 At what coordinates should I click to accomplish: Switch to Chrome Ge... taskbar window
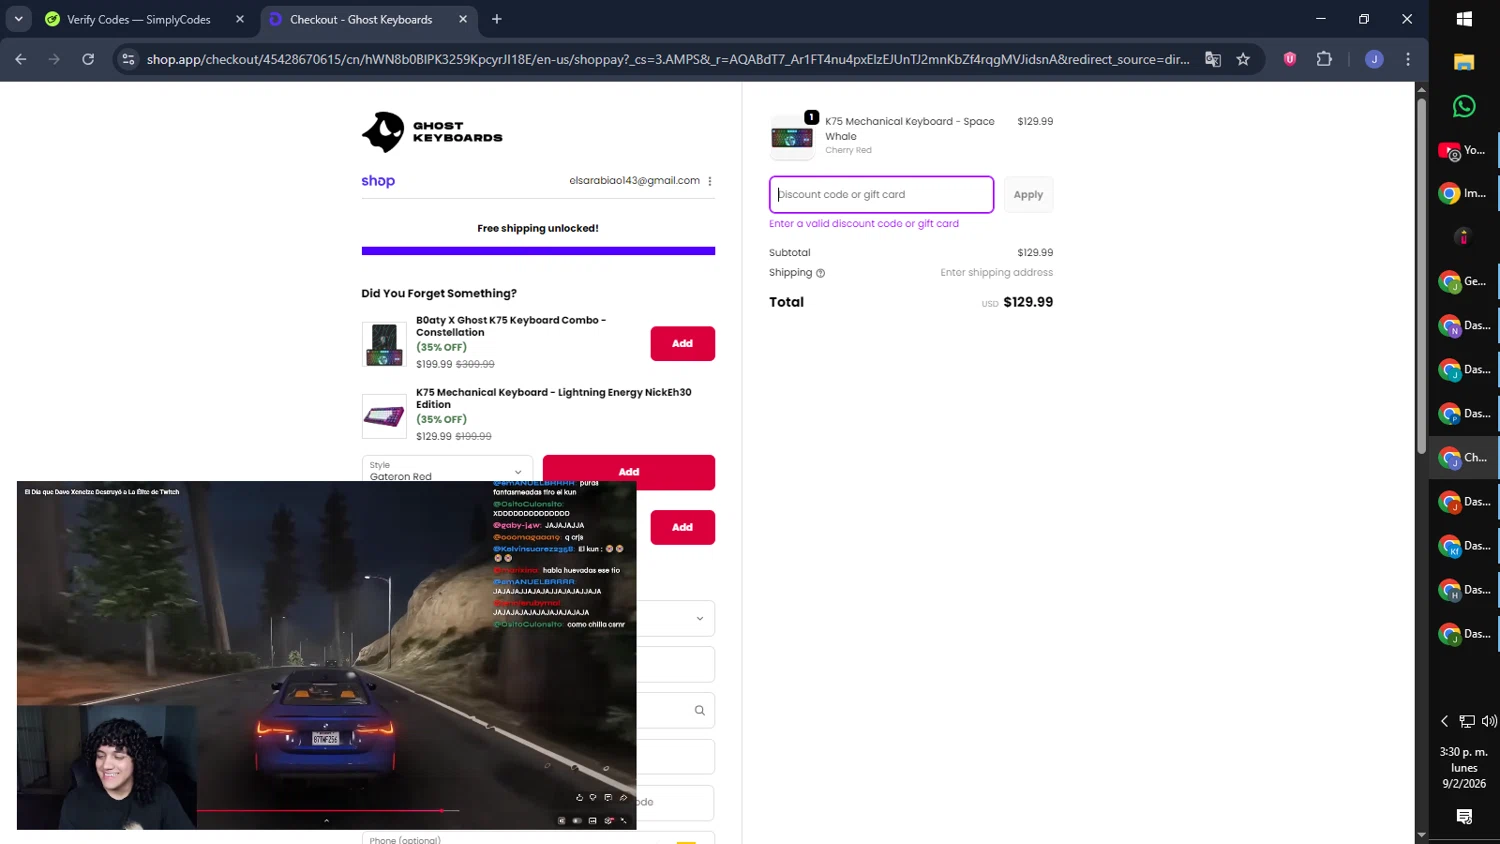point(1464,282)
